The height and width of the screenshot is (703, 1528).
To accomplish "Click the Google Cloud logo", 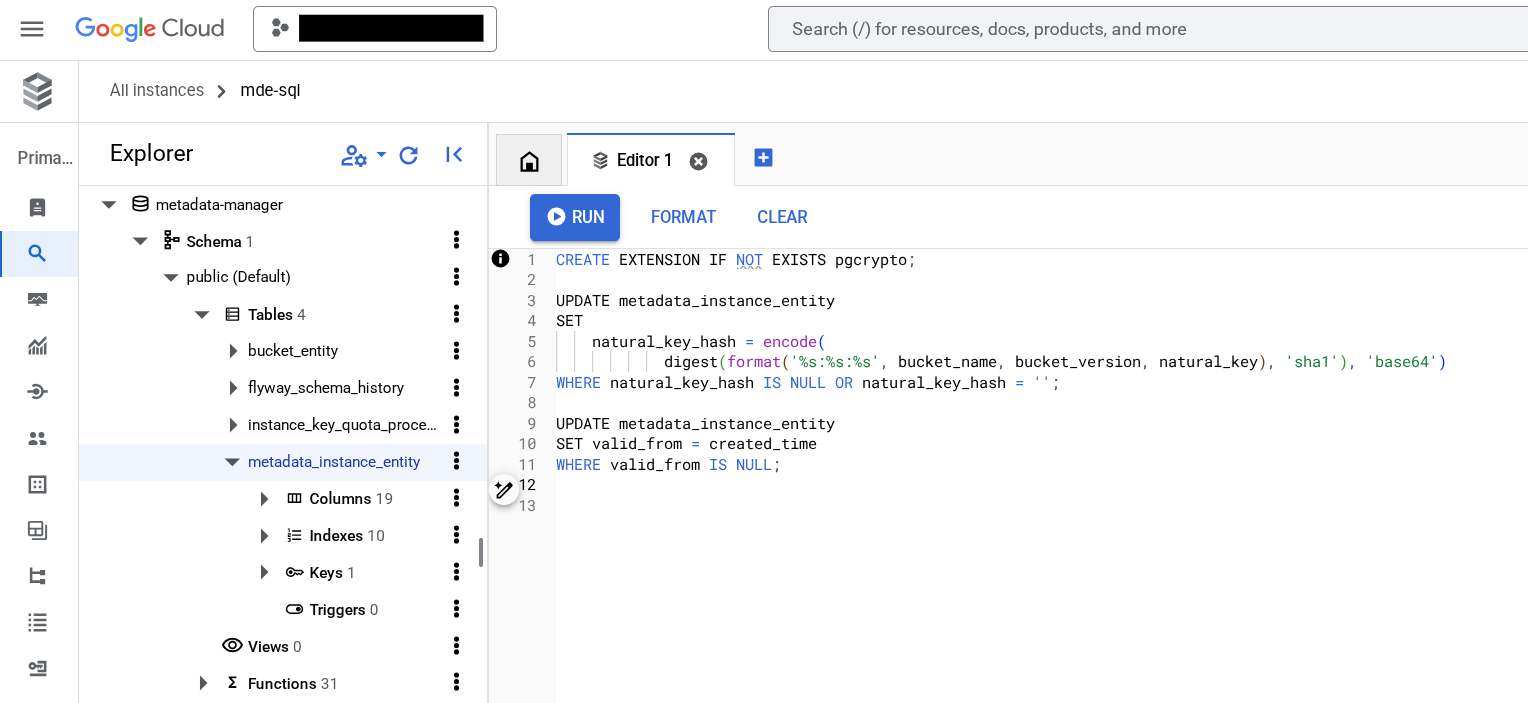I will pos(150,29).
